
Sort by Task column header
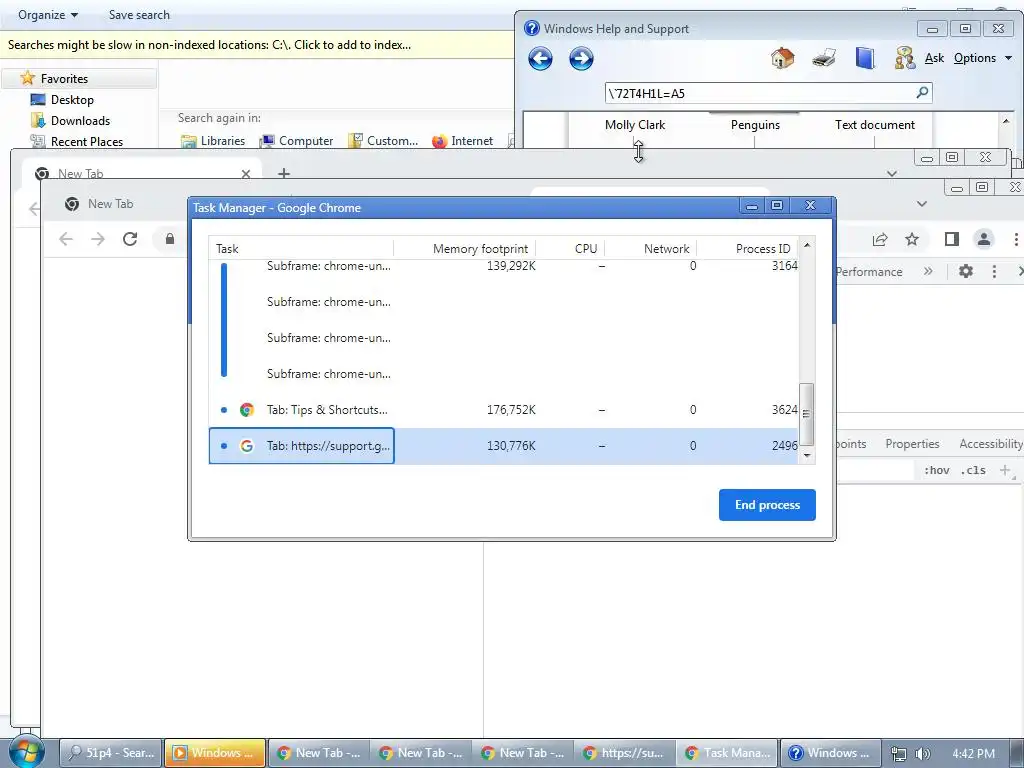coord(301,248)
